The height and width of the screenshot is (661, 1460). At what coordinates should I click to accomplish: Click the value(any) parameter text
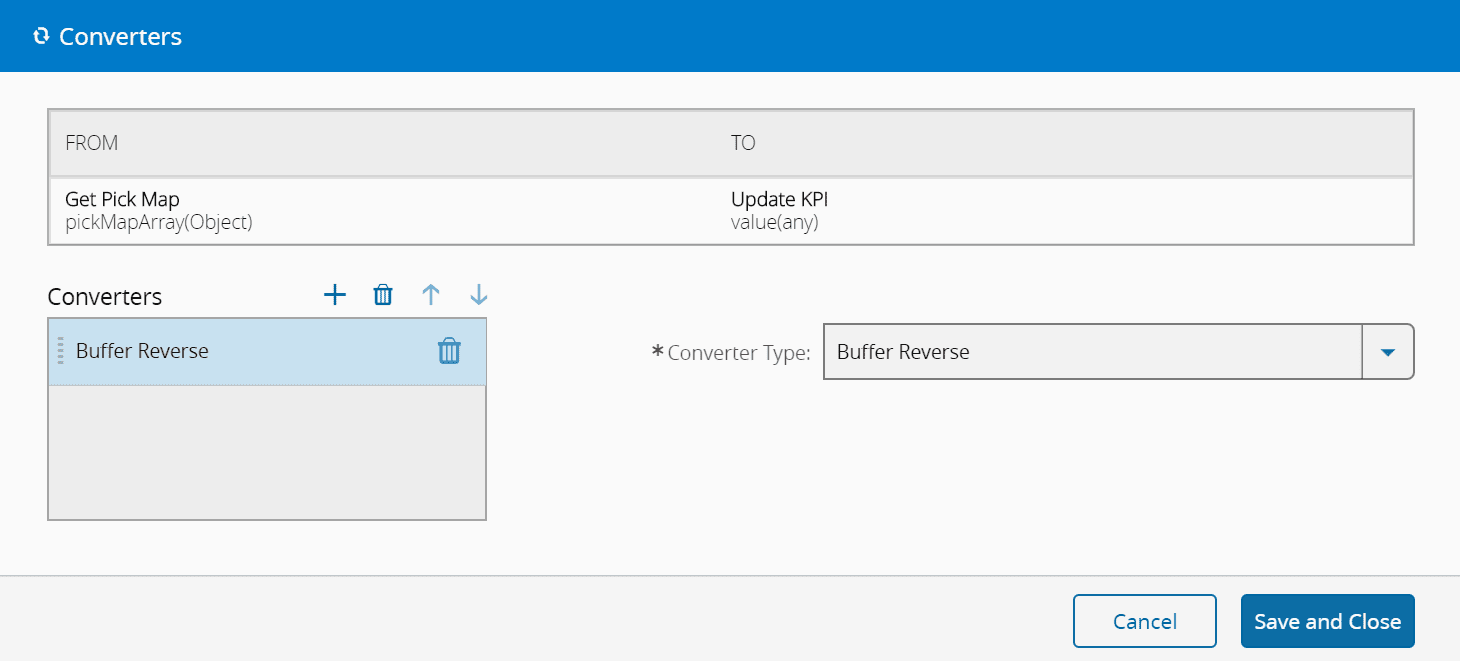click(774, 223)
